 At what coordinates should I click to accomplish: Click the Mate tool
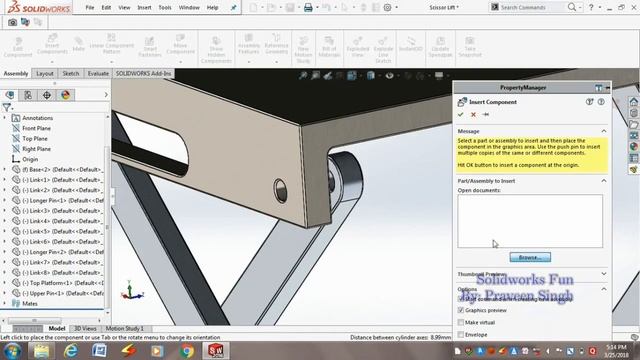pos(78,44)
